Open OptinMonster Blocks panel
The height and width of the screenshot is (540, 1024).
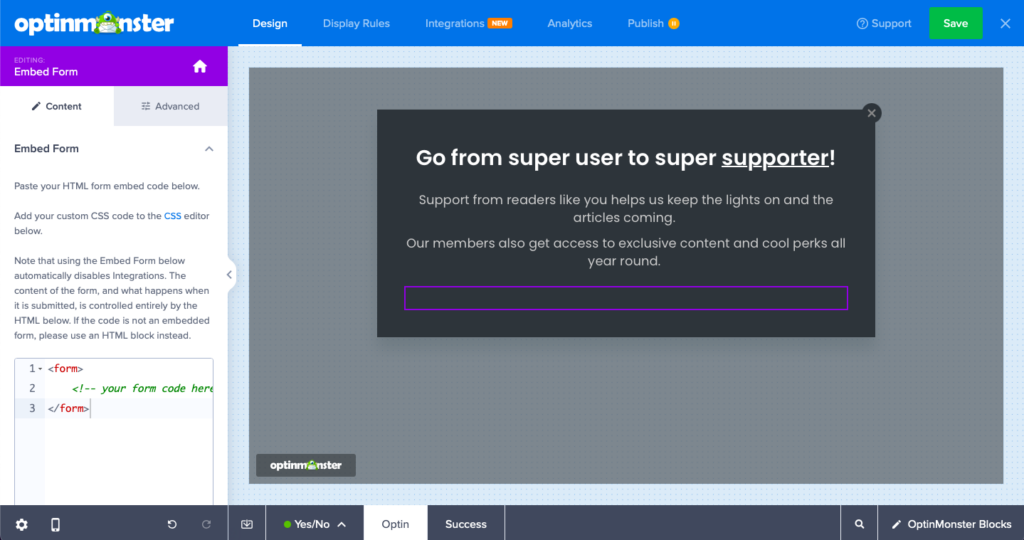[x=952, y=524]
